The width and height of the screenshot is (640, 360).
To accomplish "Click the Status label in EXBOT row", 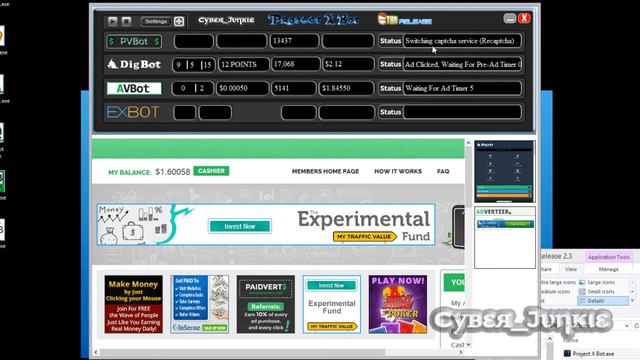I will pyautogui.click(x=391, y=112).
